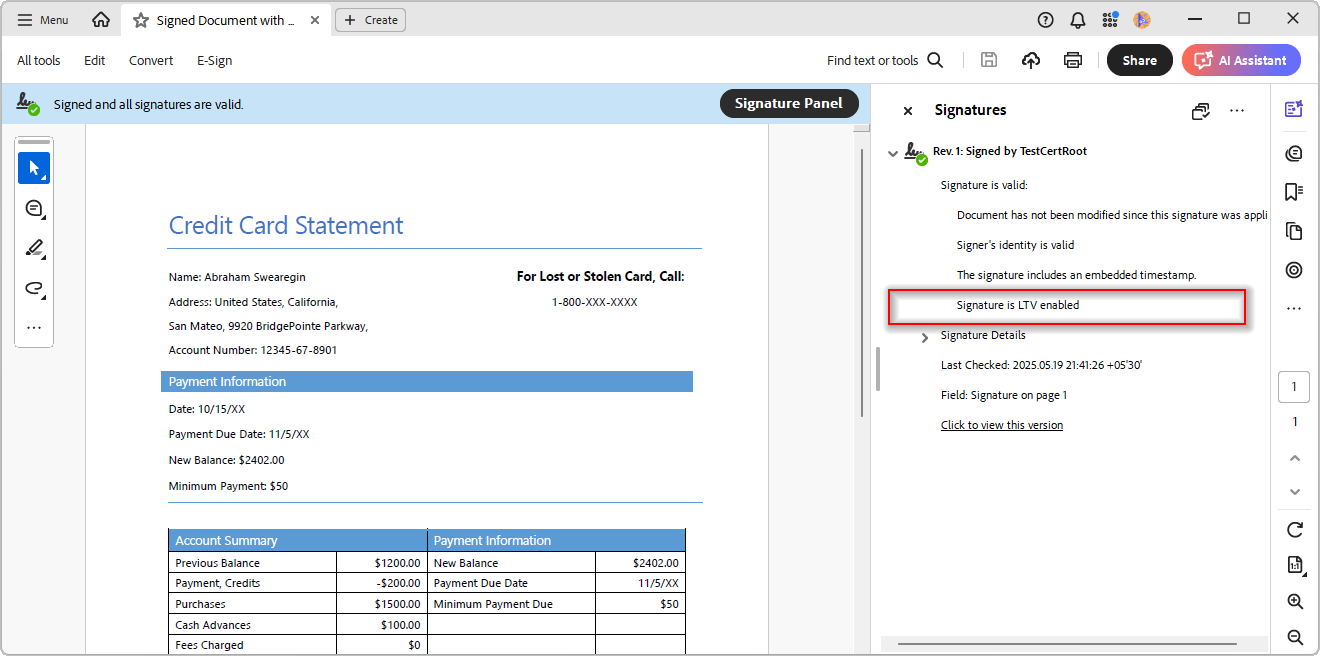
Task: Open the E-Sign menu
Action: [x=214, y=60]
